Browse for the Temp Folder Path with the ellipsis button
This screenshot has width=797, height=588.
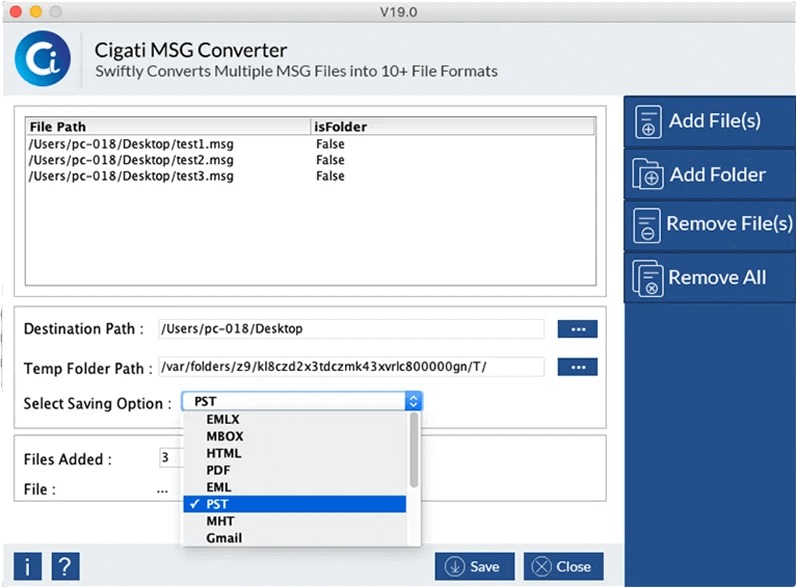[x=577, y=367]
